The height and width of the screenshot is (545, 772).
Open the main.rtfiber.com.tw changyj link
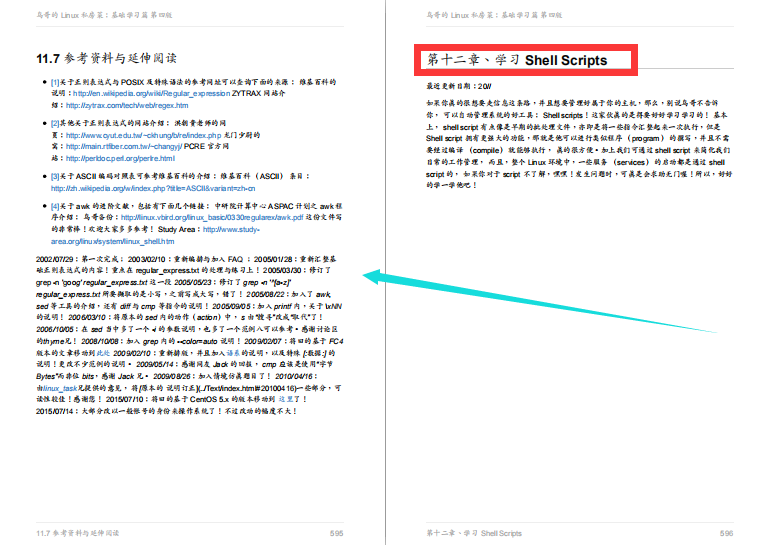click(124, 146)
